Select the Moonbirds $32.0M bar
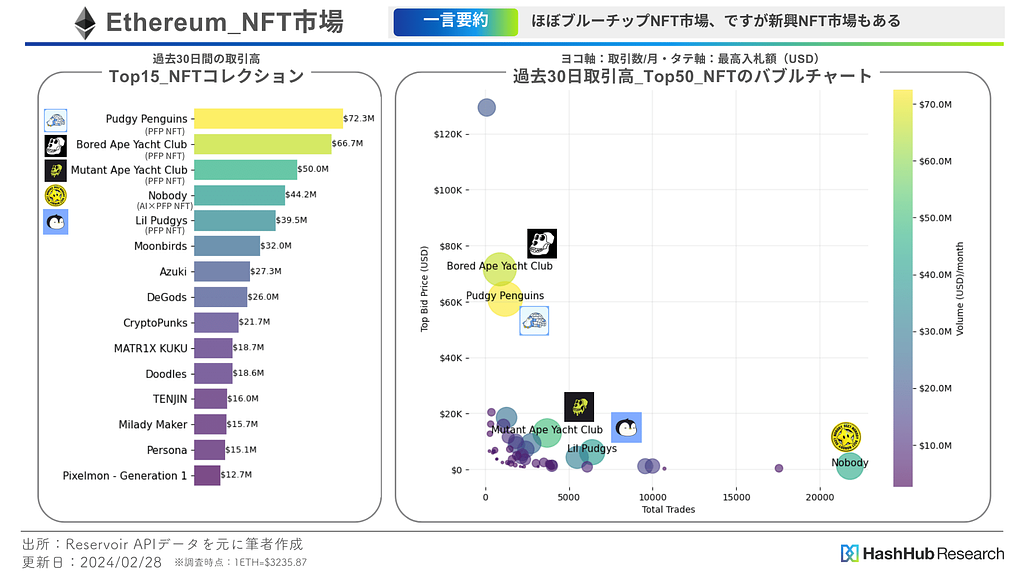 coord(226,246)
